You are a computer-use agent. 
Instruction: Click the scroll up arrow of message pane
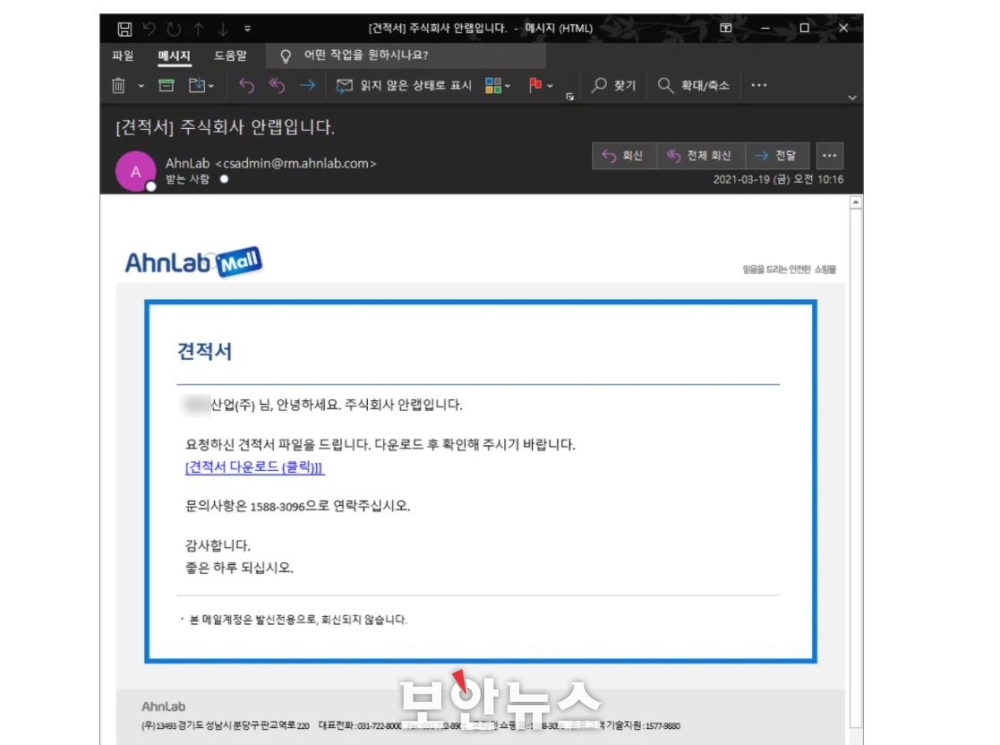[856, 202]
